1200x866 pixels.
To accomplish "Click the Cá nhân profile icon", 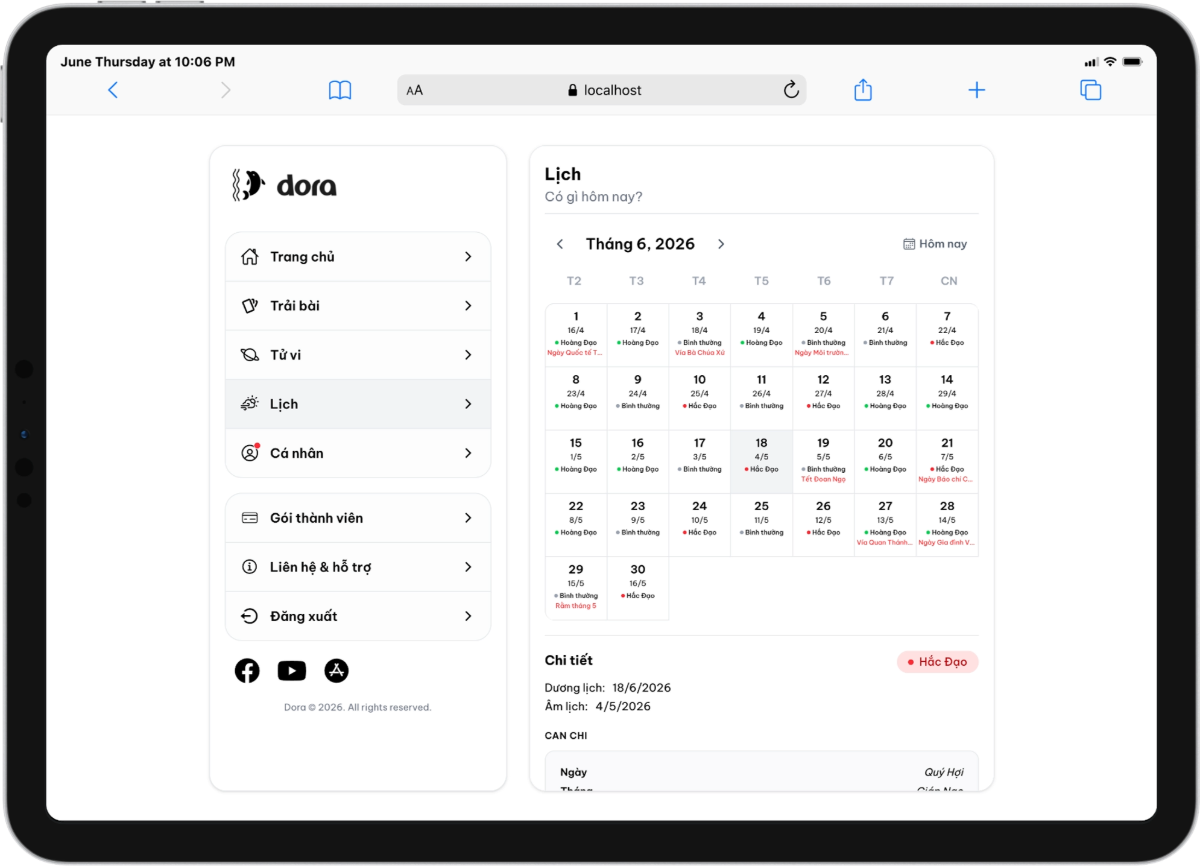I will (250, 453).
